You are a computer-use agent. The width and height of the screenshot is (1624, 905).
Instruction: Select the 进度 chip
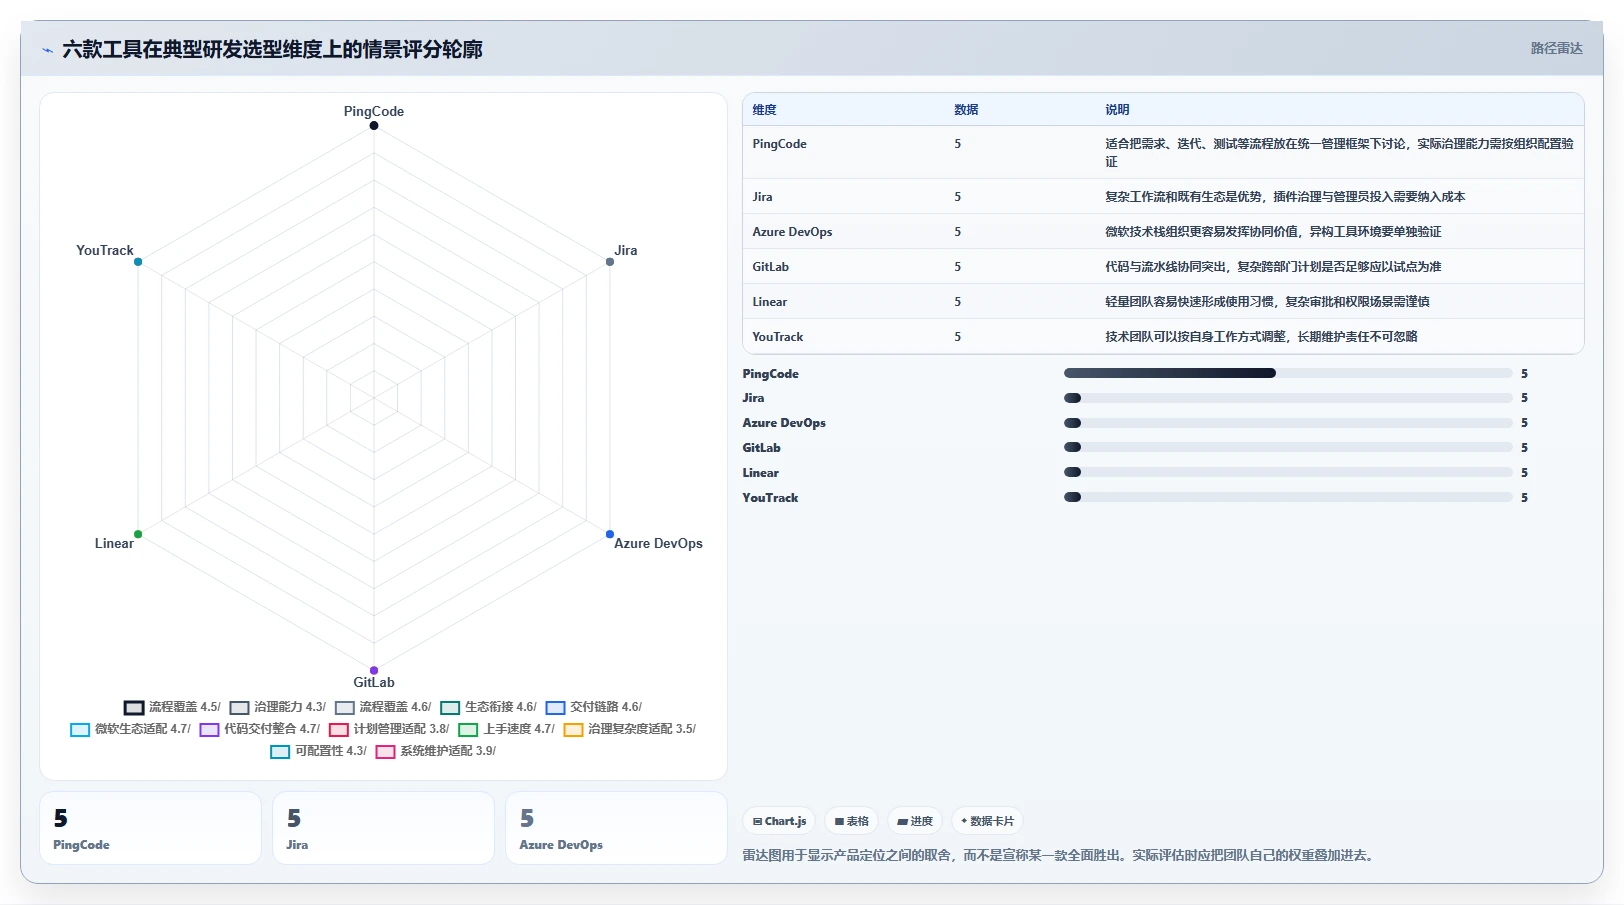click(915, 822)
